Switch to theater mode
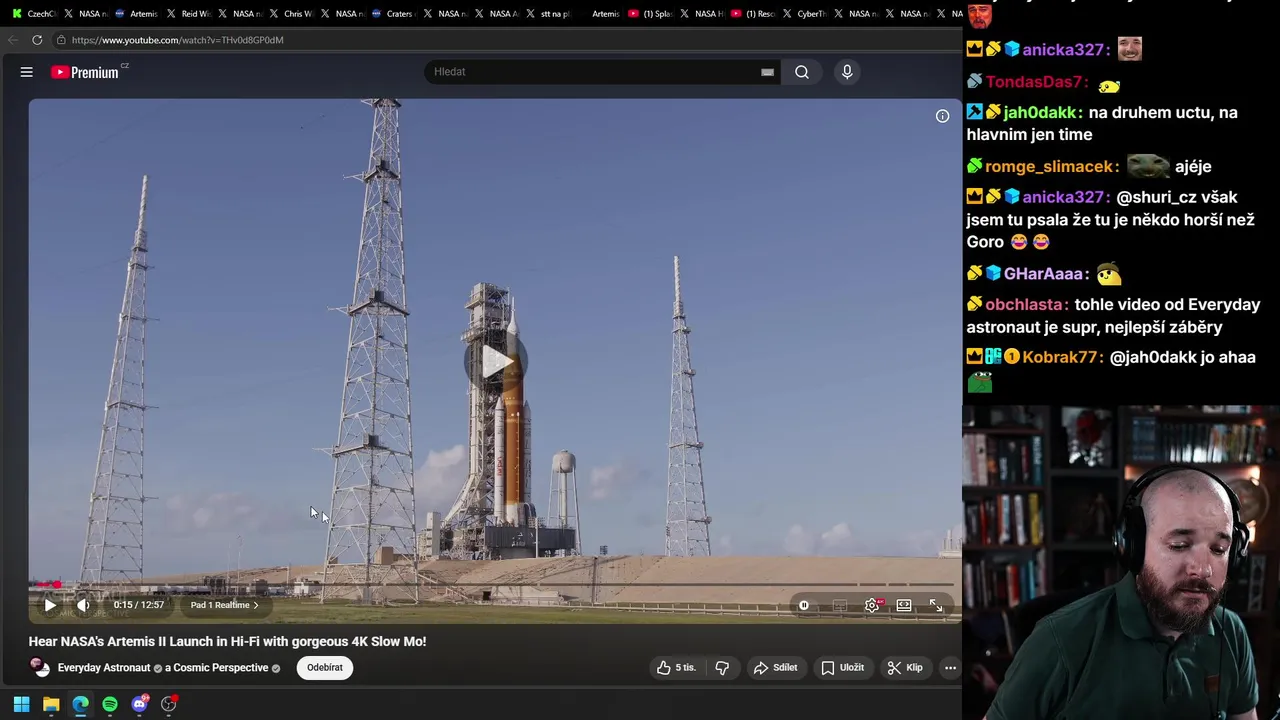This screenshot has height=720, width=1280. [x=904, y=605]
